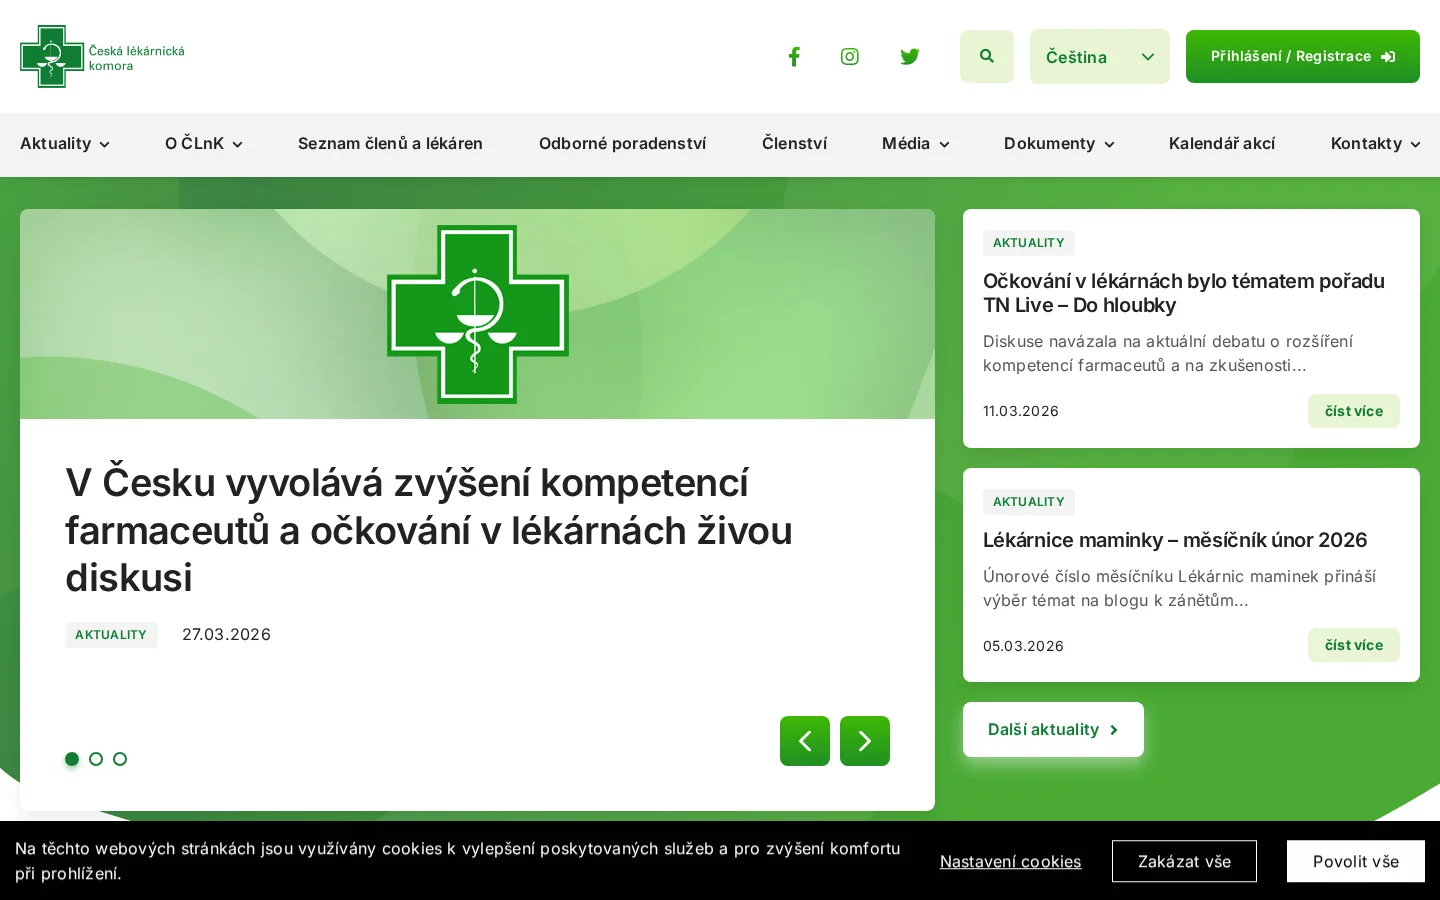Open the Facebook page icon
The width and height of the screenshot is (1440, 900).
(x=794, y=57)
